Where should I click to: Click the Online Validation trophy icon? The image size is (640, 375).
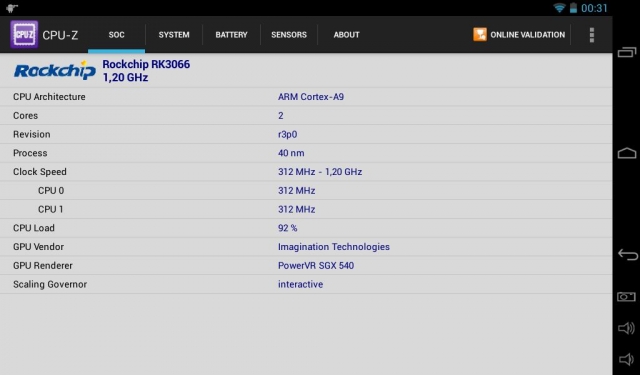(480, 35)
